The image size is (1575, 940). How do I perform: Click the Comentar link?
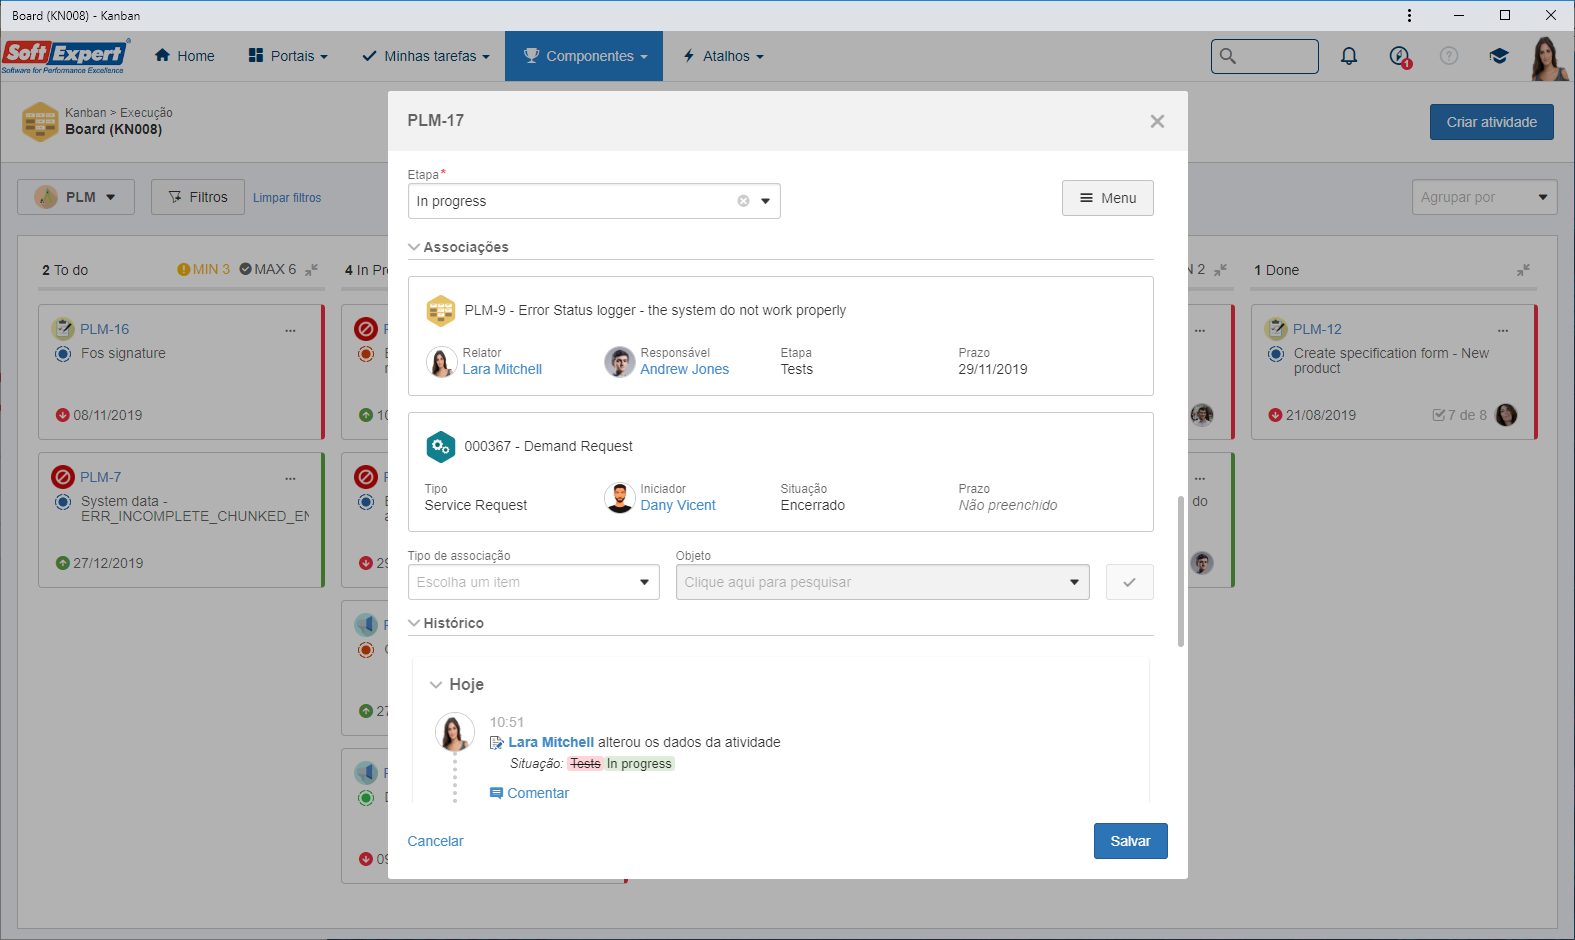point(529,793)
